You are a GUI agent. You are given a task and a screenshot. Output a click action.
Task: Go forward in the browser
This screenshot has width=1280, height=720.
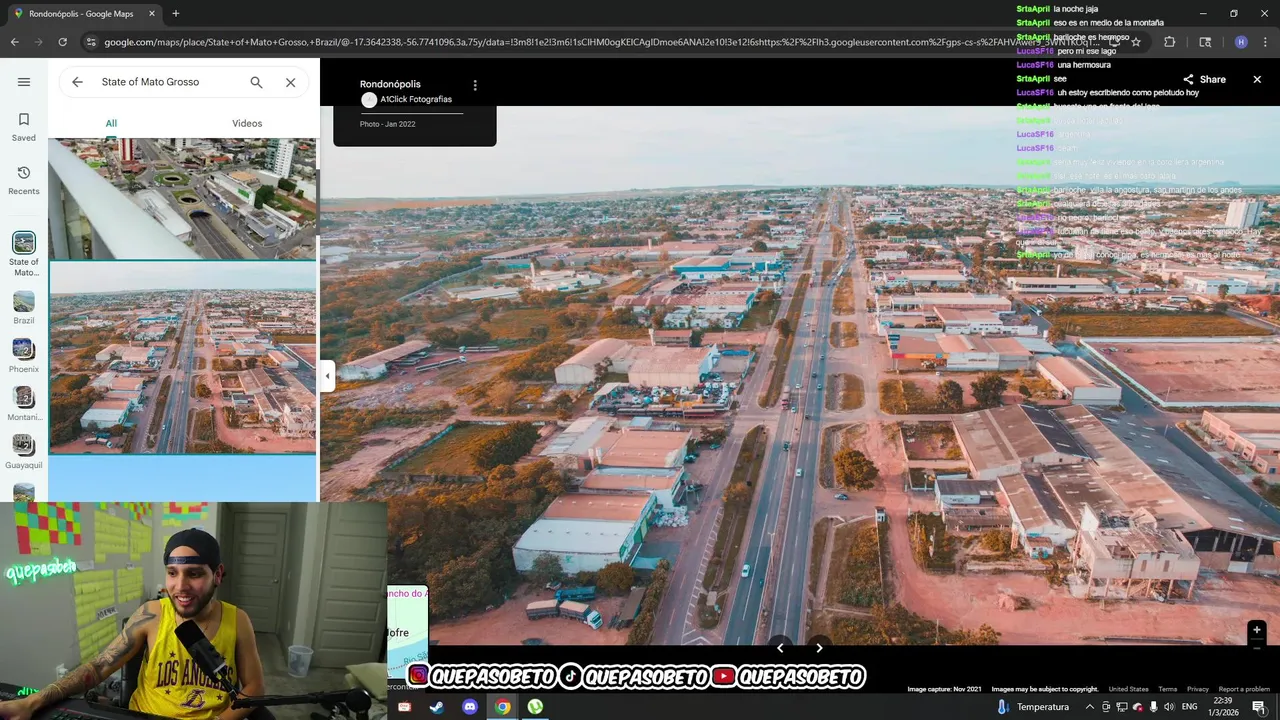point(38,42)
